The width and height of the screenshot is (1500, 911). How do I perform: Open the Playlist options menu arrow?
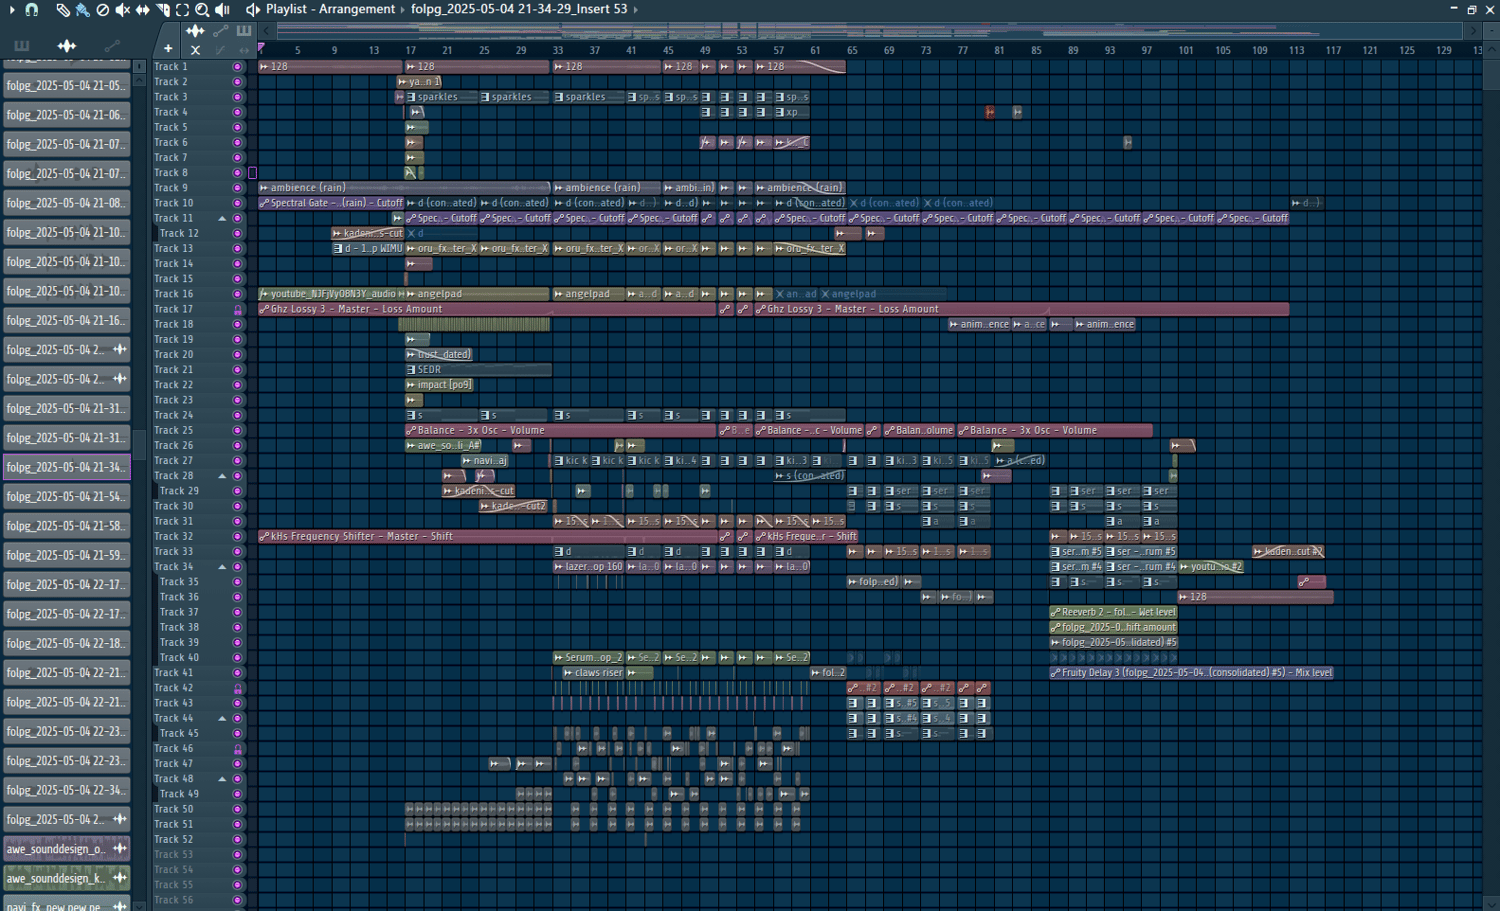(12, 9)
